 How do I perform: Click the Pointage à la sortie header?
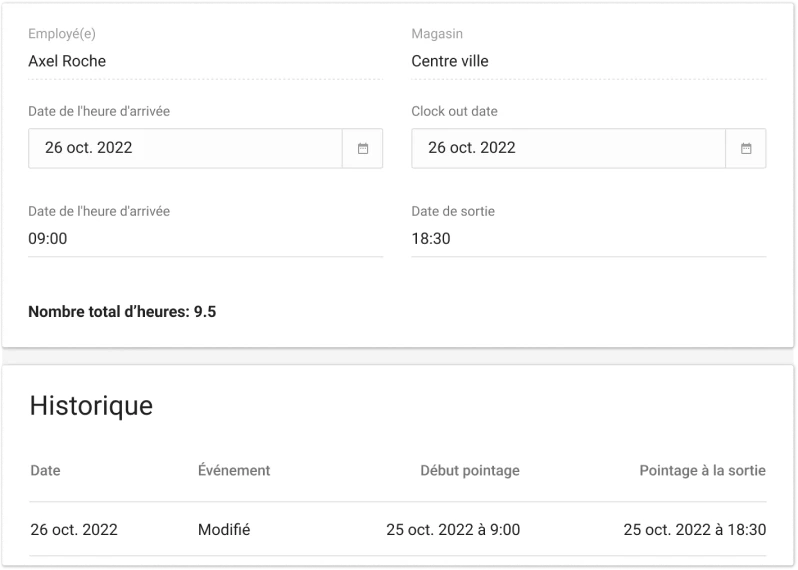click(x=702, y=470)
